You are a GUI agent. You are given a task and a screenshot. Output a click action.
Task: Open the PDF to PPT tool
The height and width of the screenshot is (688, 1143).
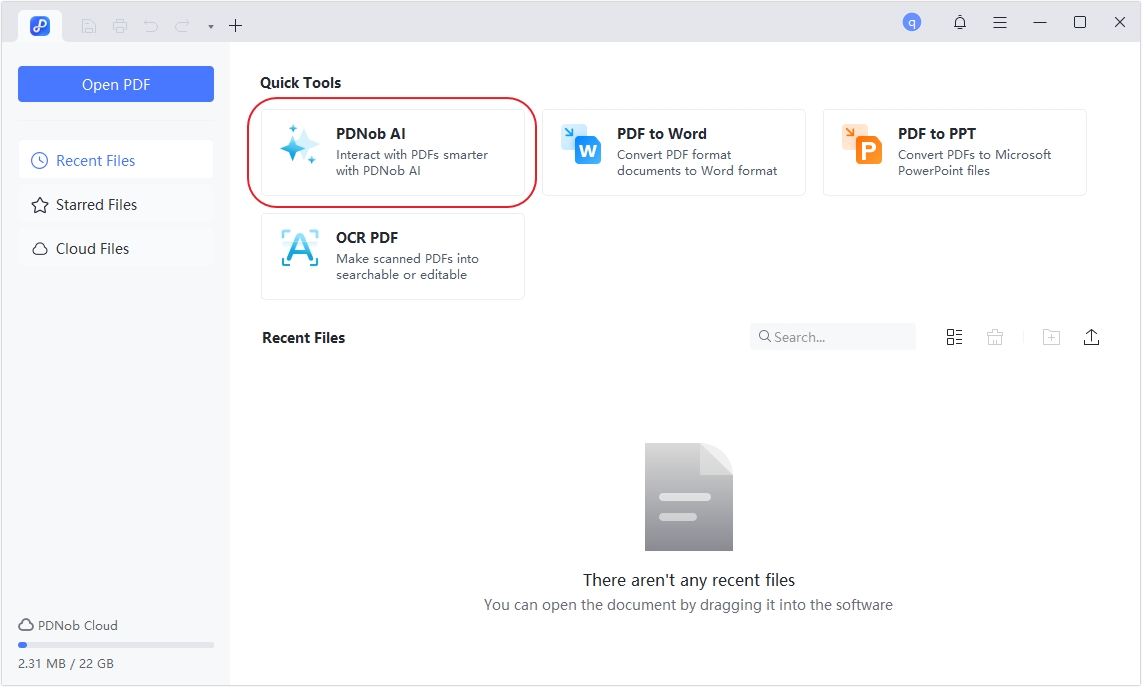[x=953, y=152]
